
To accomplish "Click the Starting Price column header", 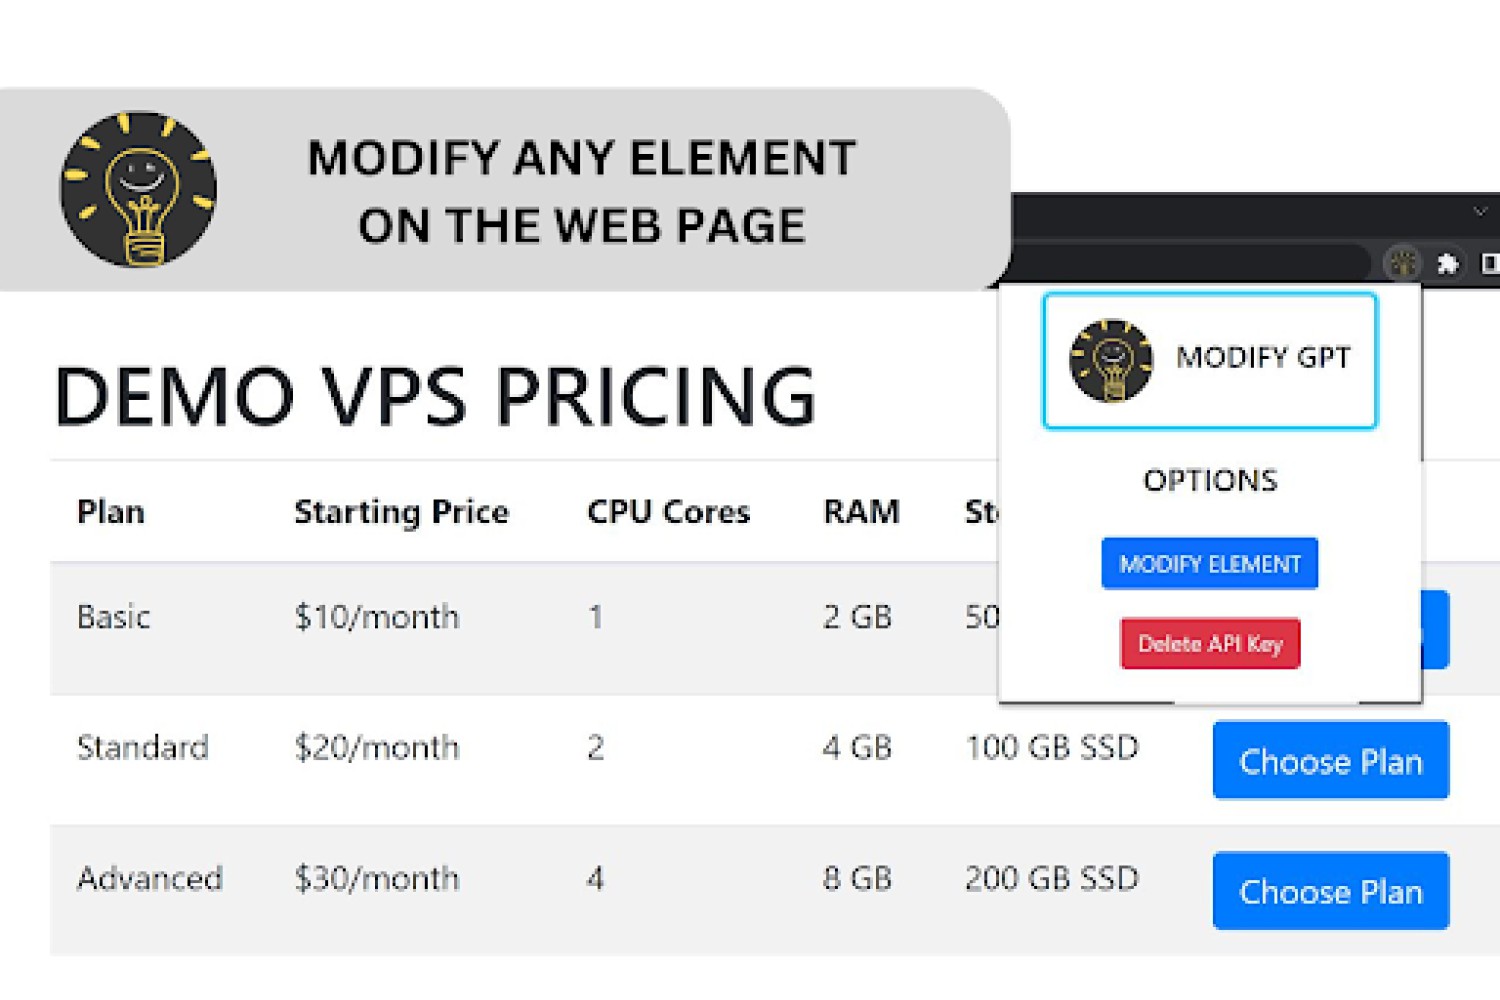I will point(401,512).
